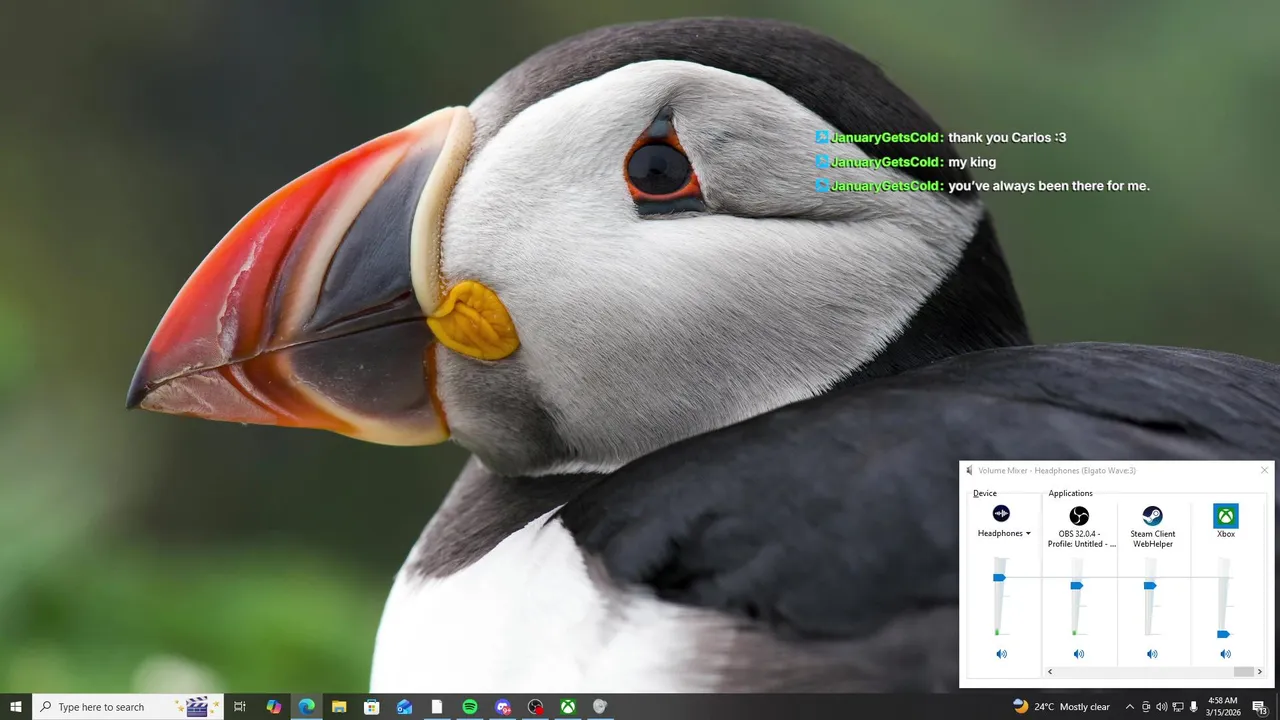Open the clapperboard search highlights icon
The width and height of the screenshot is (1280, 720).
coord(197,706)
